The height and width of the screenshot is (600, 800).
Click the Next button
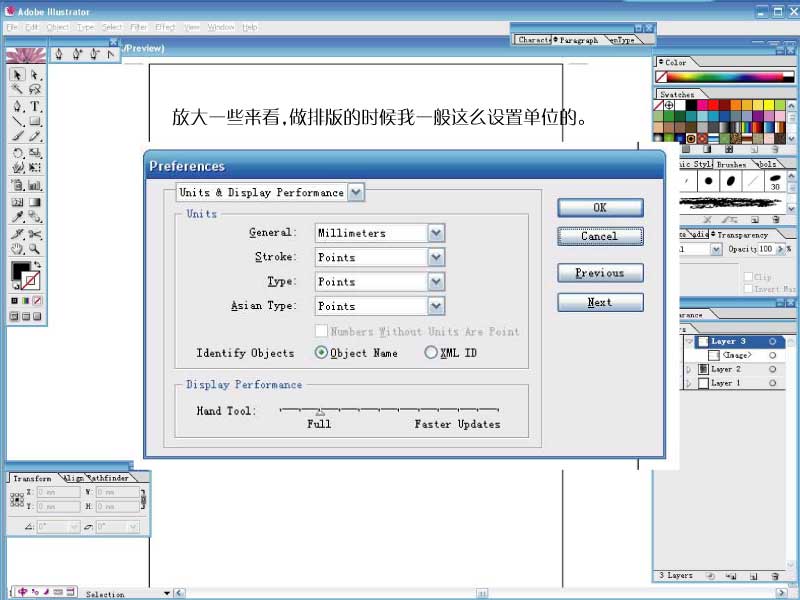[x=600, y=302]
